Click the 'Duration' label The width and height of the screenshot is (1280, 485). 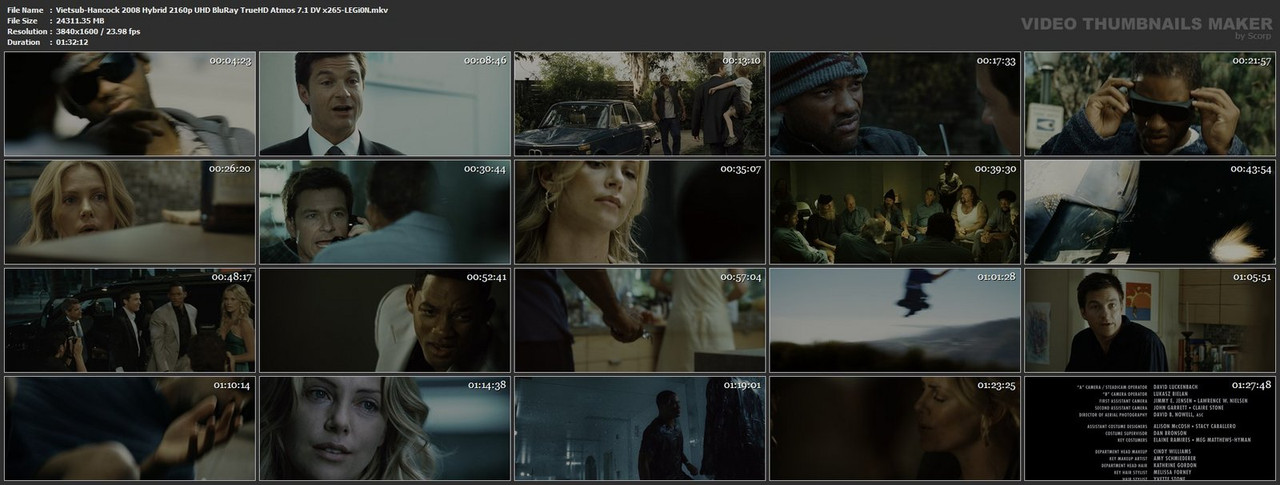[23, 42]
